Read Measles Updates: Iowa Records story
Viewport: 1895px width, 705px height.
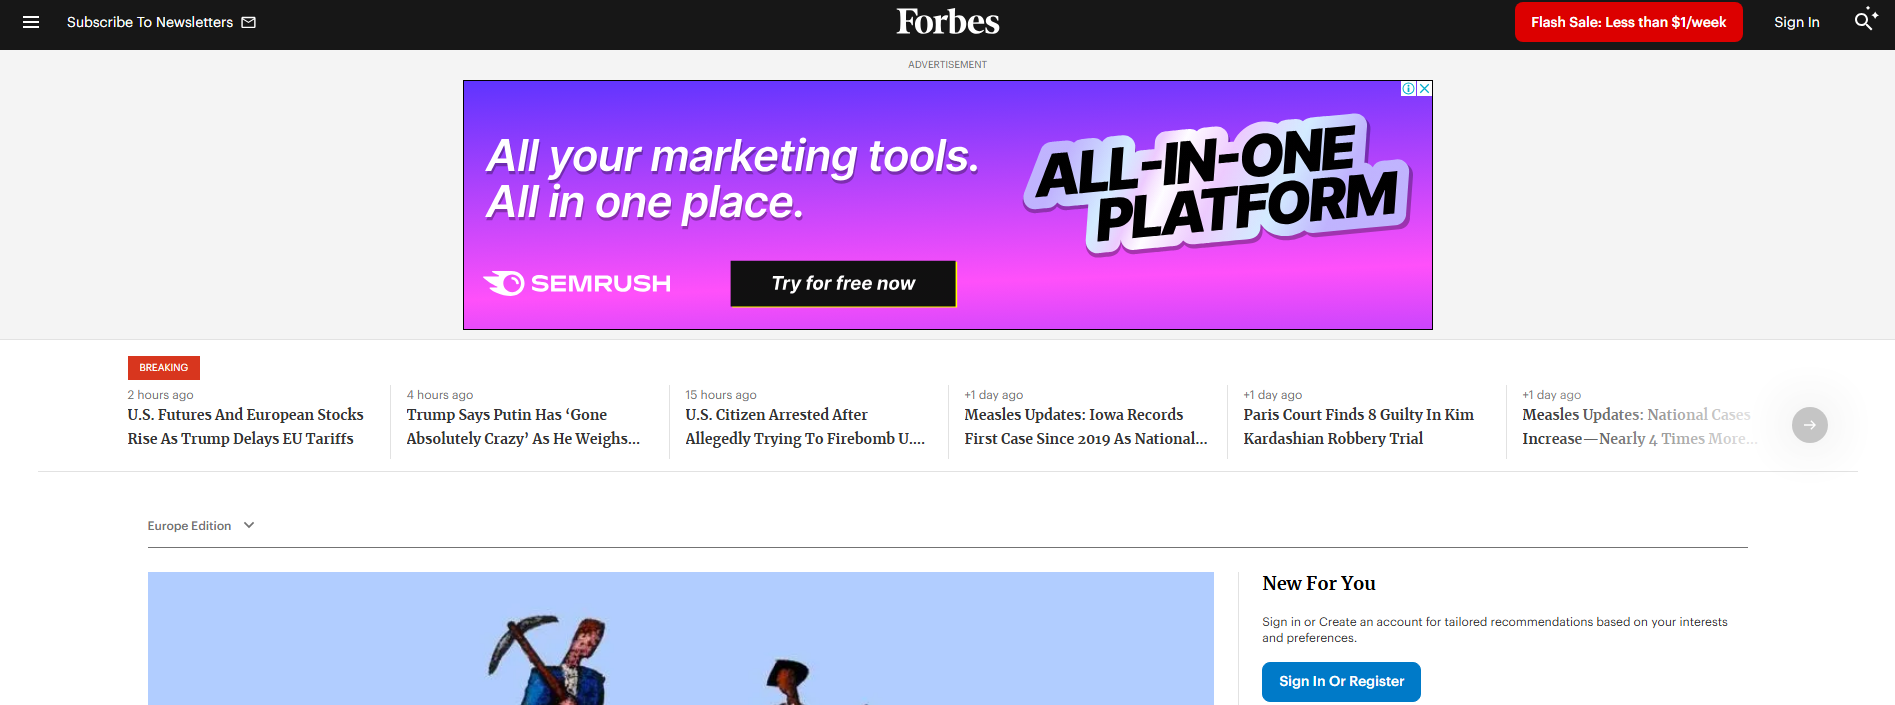click(x=1086, y=426)
